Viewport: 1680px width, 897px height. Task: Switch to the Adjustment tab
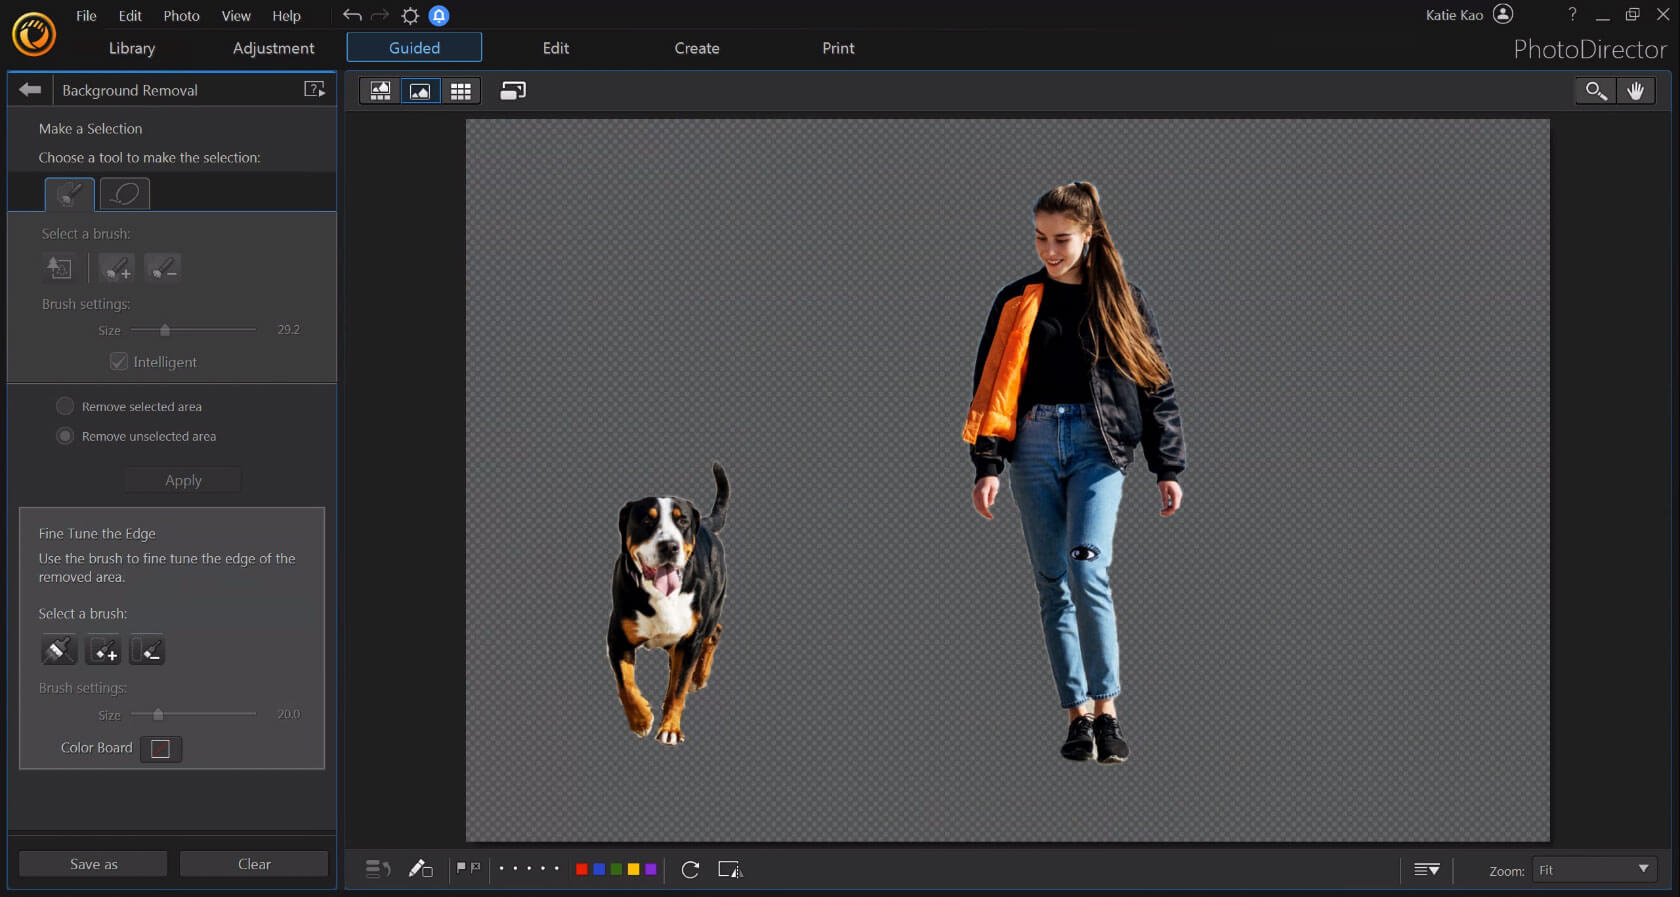(273, 48)
